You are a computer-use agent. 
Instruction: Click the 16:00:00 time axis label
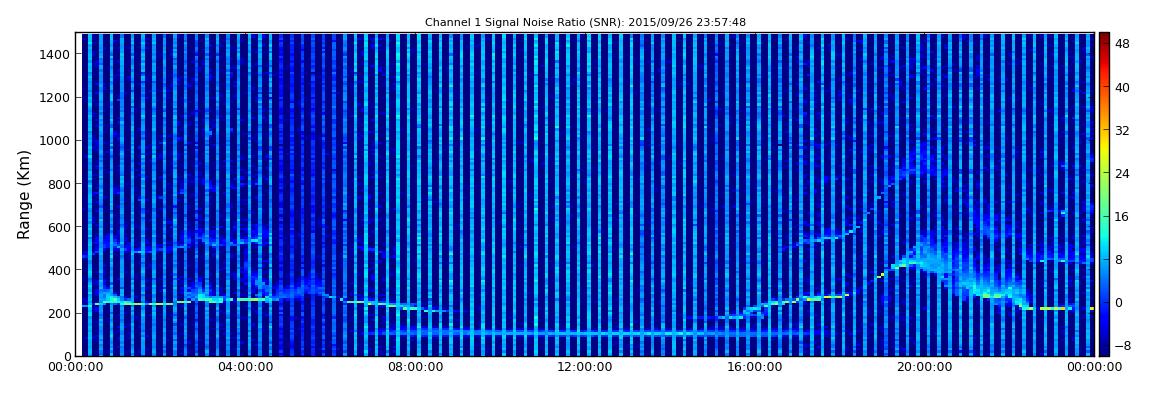tap(754, 367)
